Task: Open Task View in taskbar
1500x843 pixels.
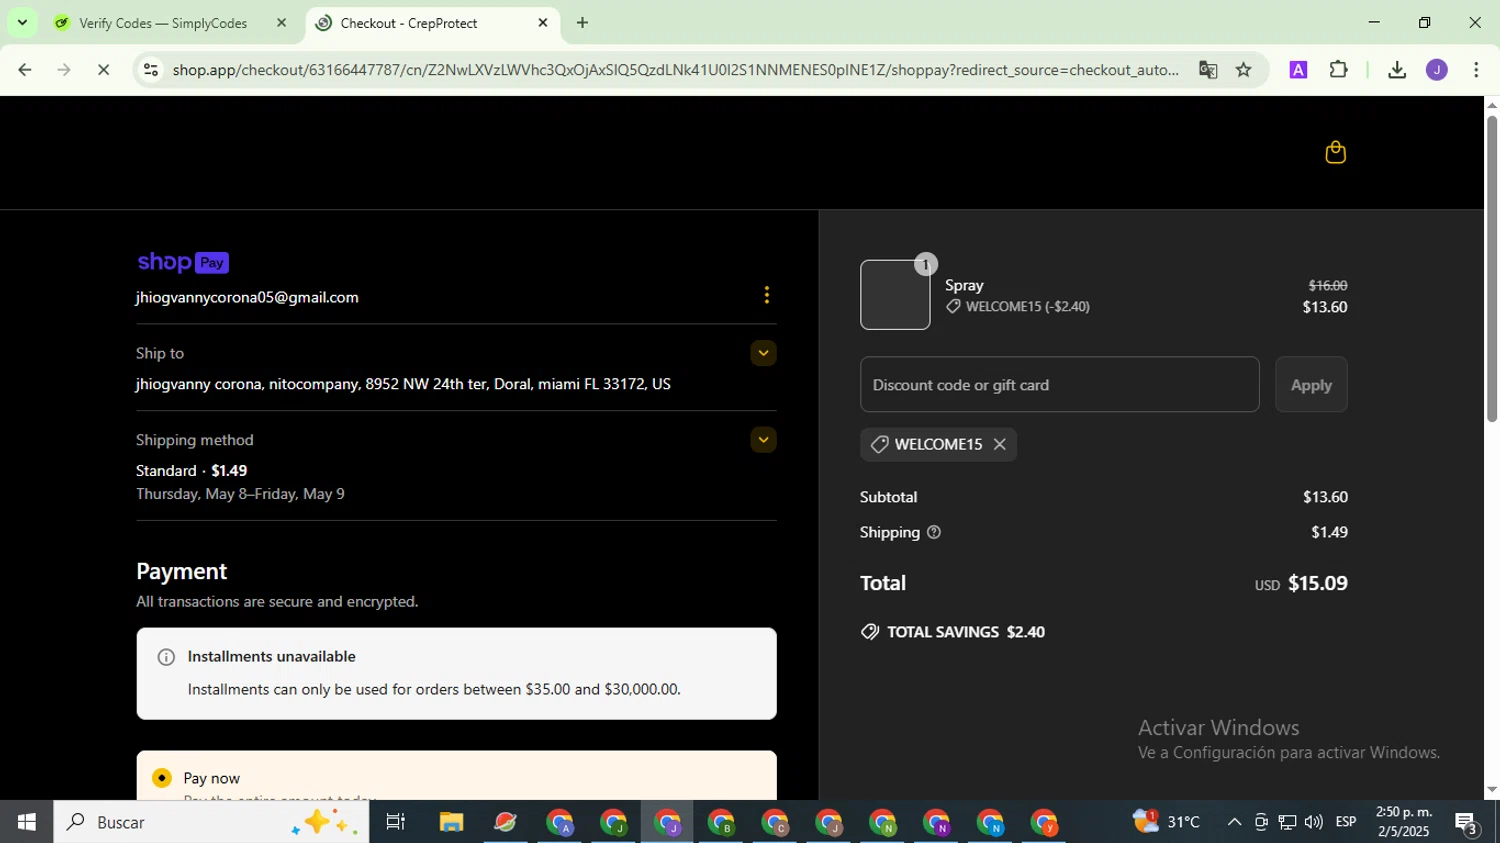Action: (x=396, y=822)
